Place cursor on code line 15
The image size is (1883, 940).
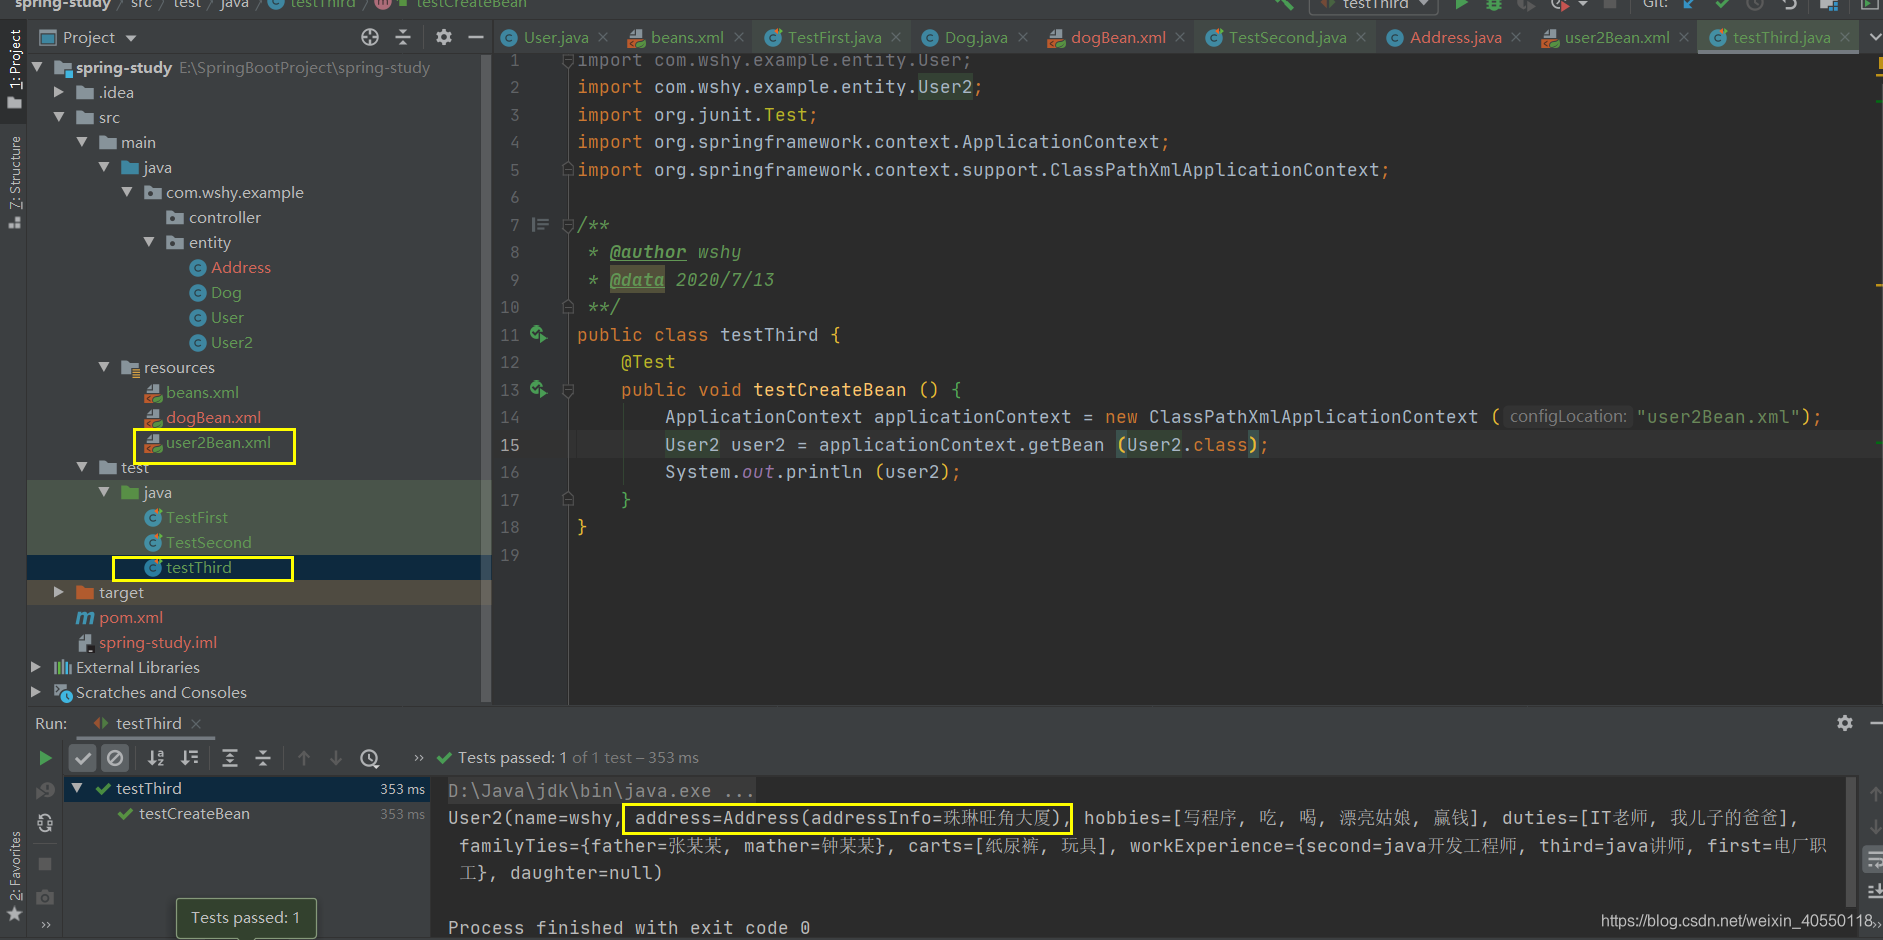[x=1225, y=444]
